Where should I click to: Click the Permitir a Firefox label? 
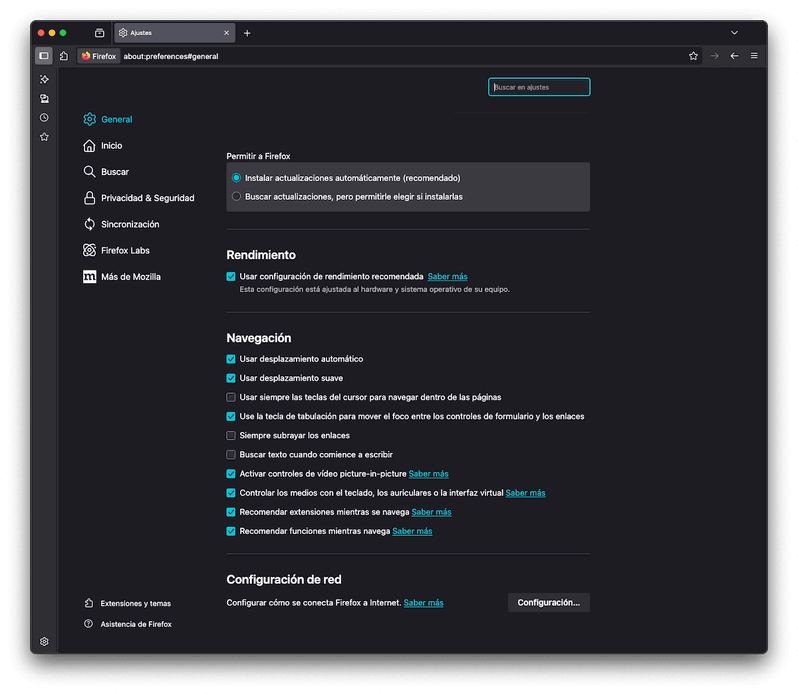[259, 156]
